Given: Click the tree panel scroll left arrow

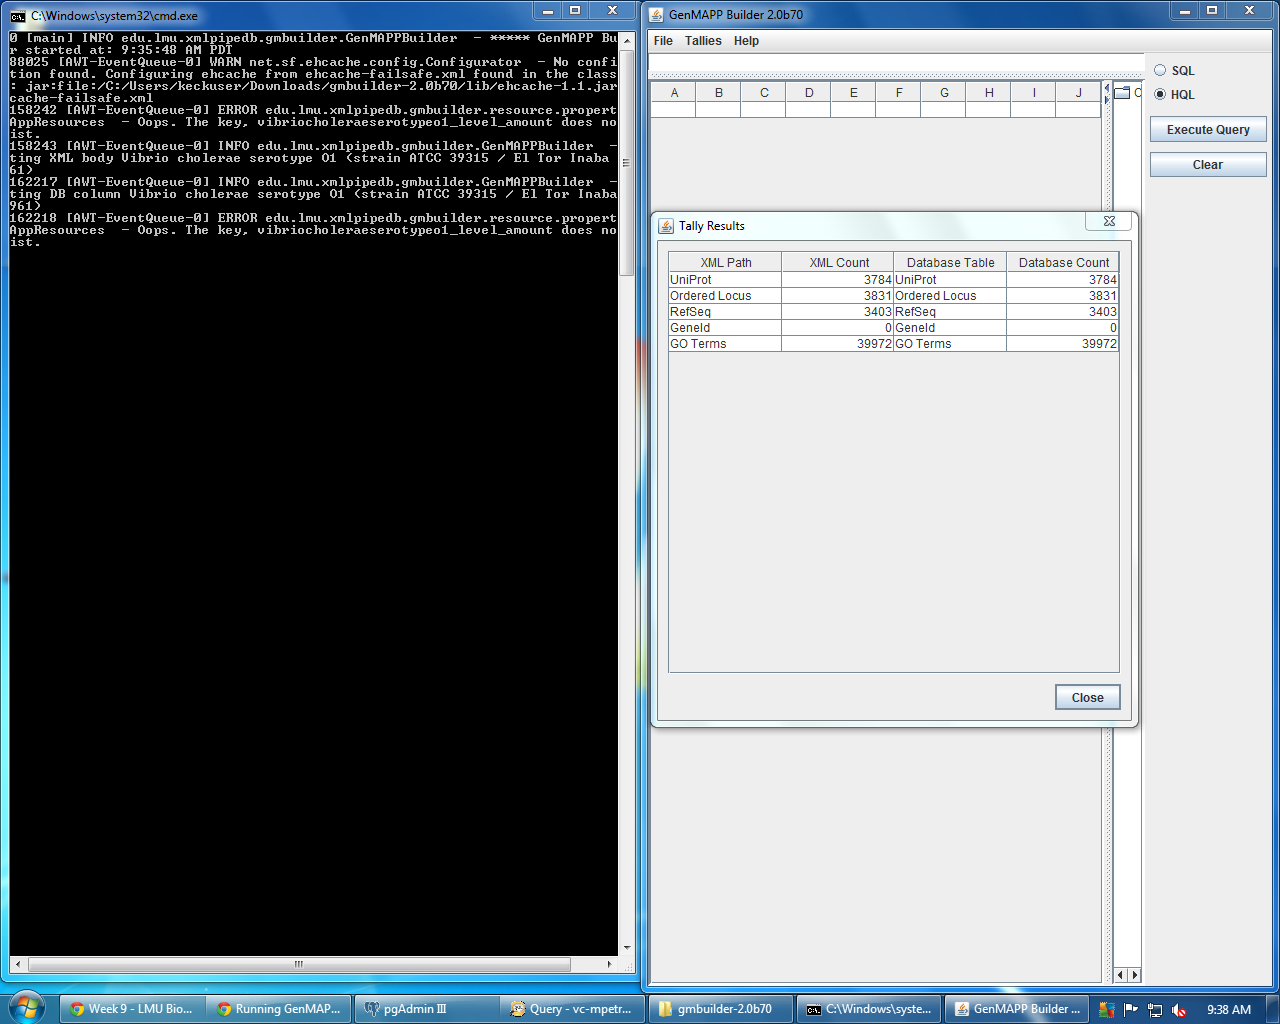Looking at the screenshot, I should coord(1120,975).
